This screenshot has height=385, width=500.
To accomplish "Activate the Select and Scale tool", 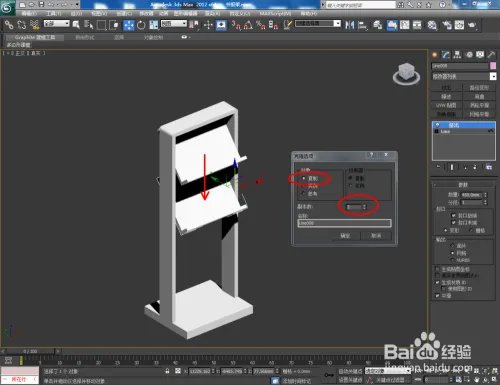I will [154, 25].
